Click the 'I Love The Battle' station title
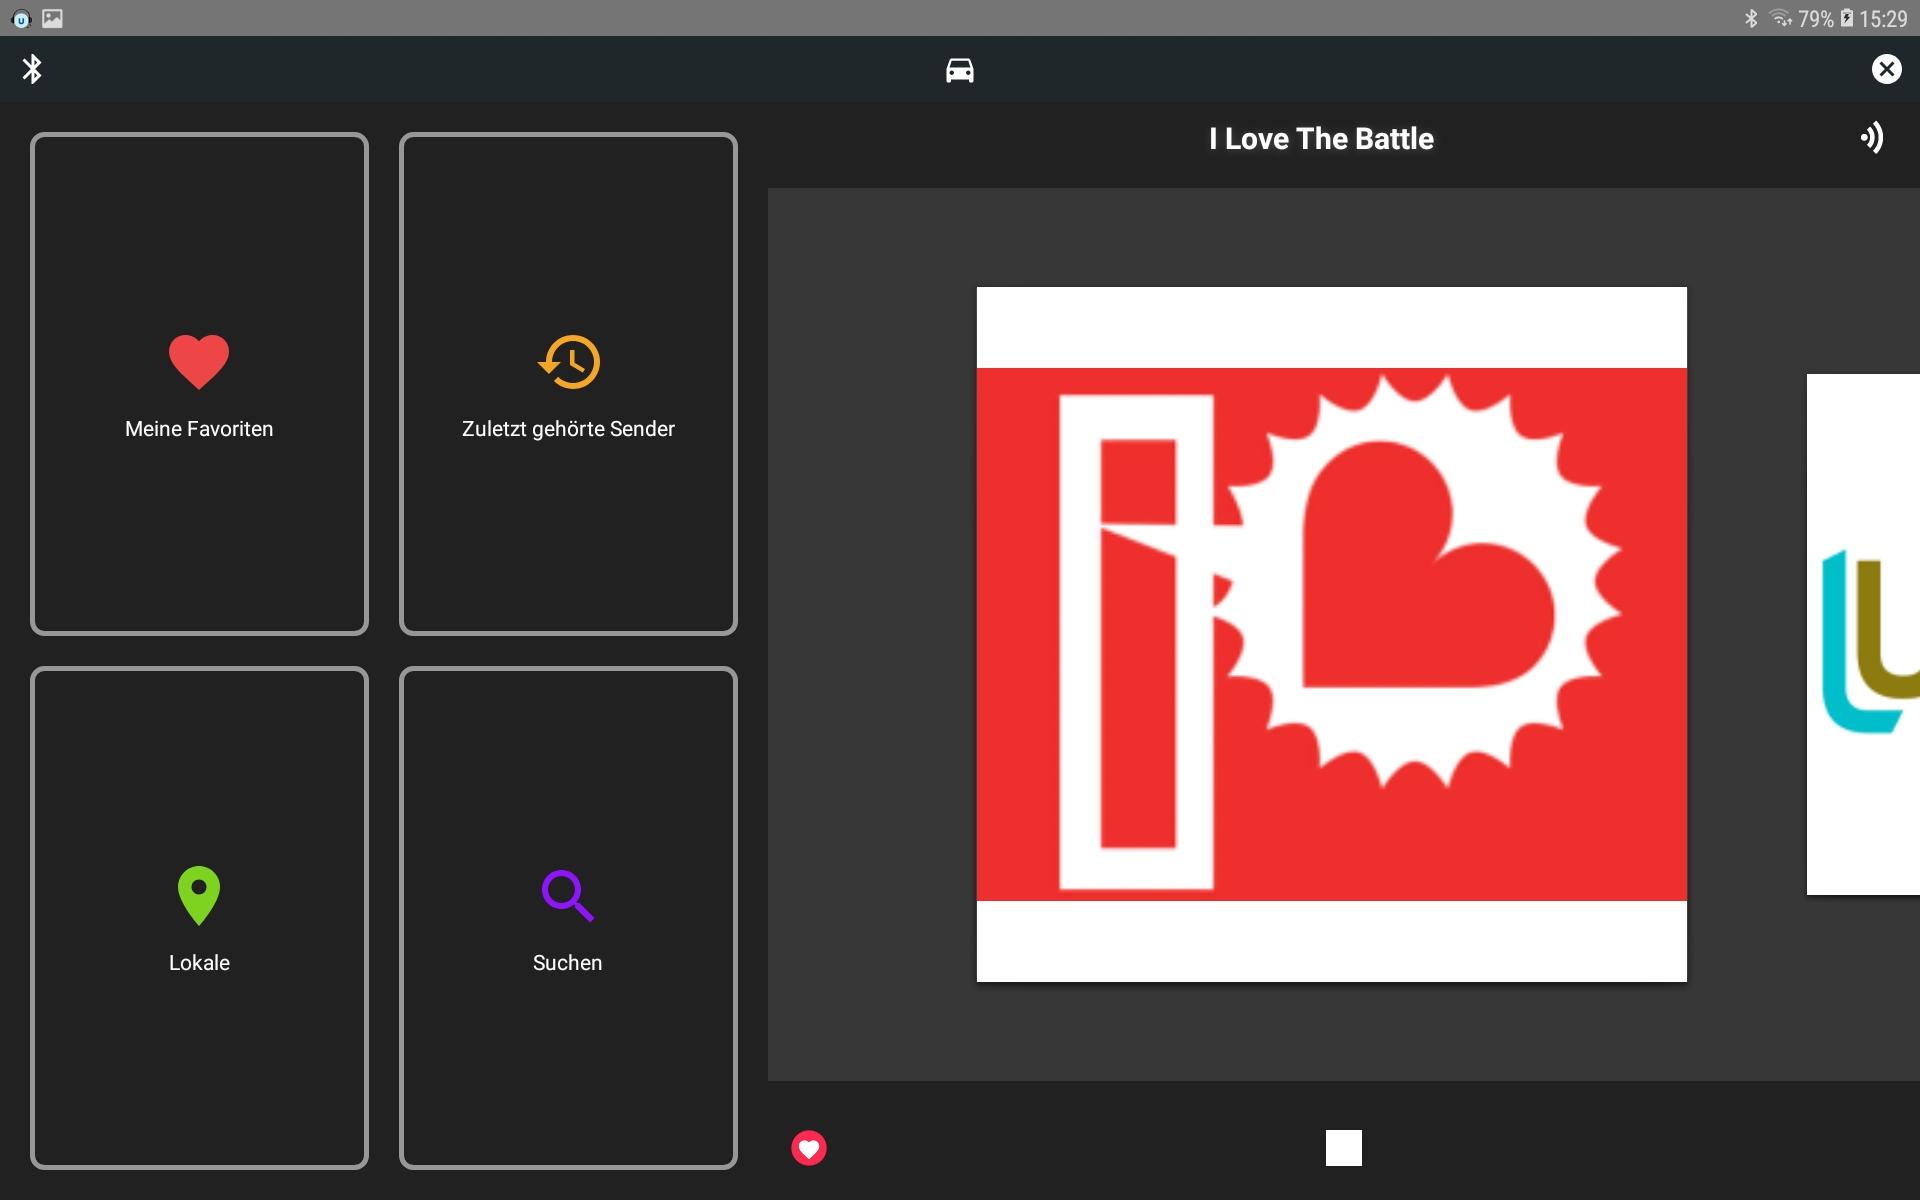Screen dimensions: 1920x1200 click(x=1321, y=139)
